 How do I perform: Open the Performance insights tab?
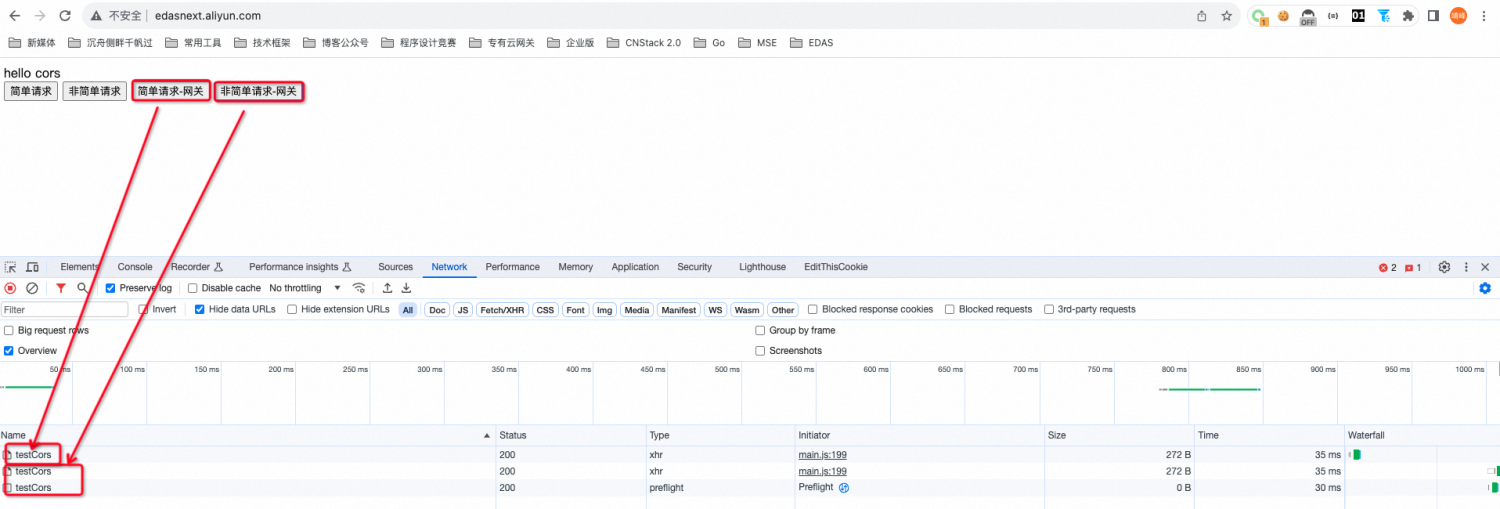click(x=300, y=267)
